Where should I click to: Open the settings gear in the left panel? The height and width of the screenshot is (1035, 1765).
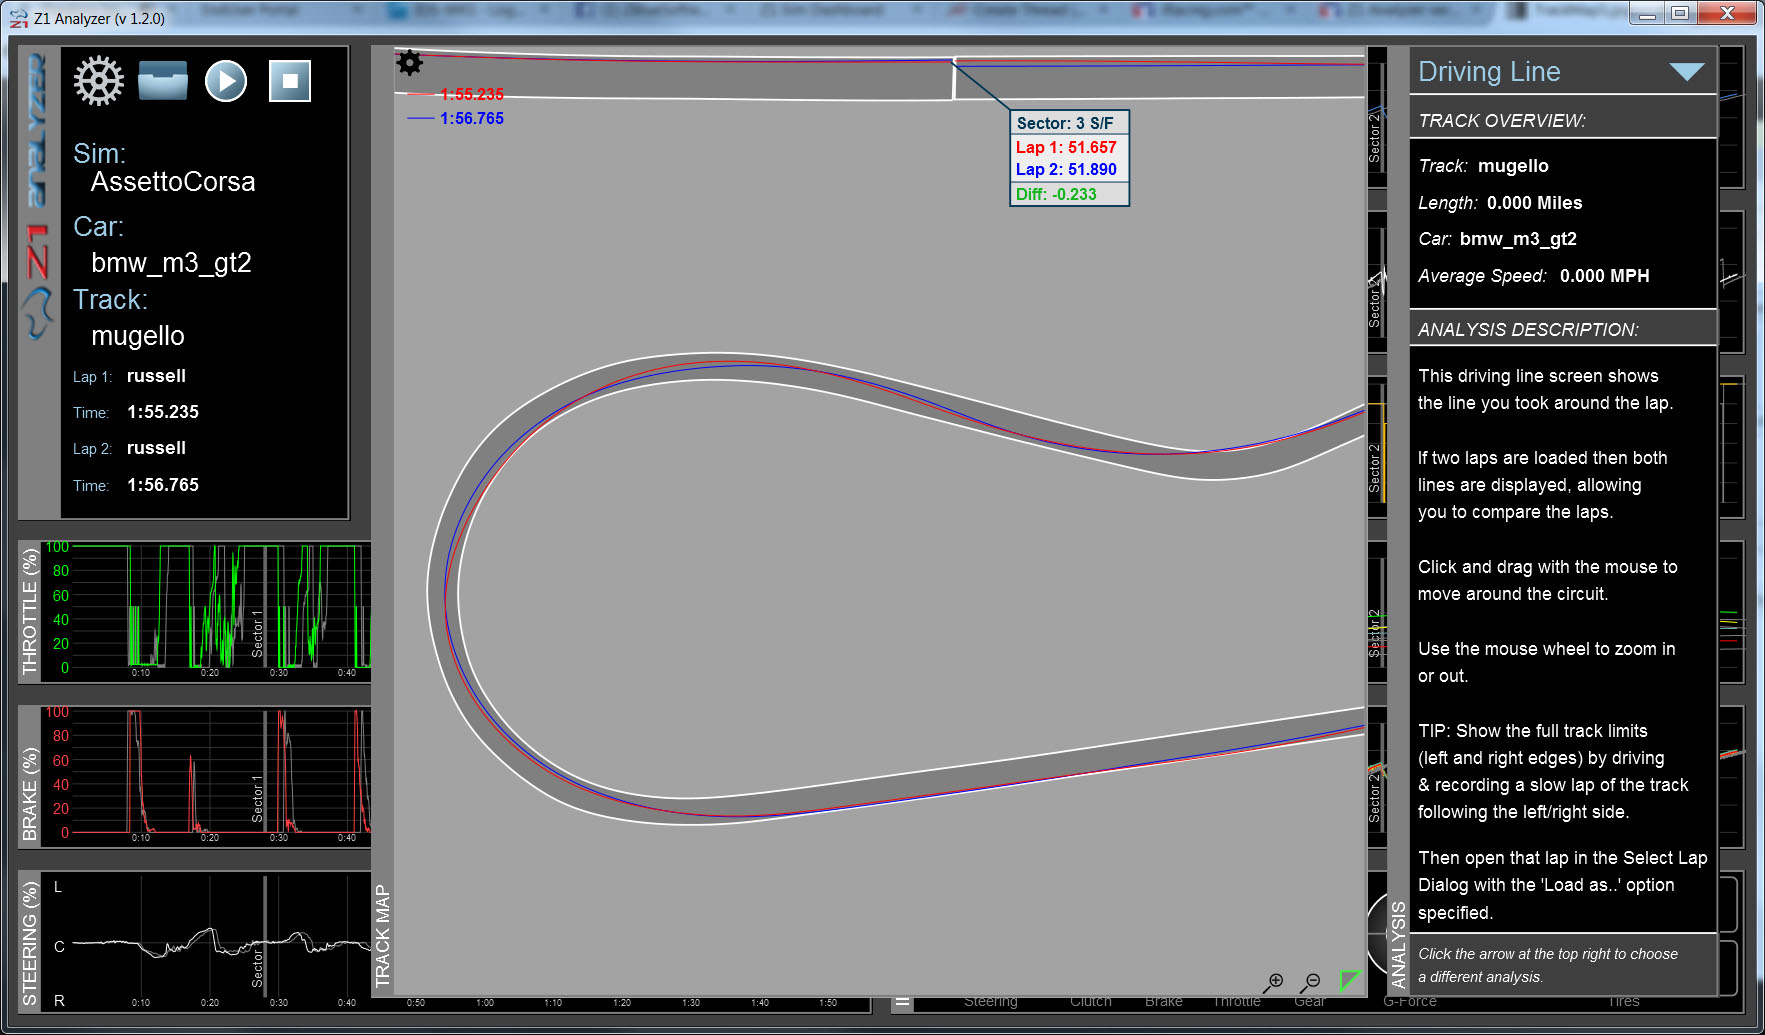[98, 81]
